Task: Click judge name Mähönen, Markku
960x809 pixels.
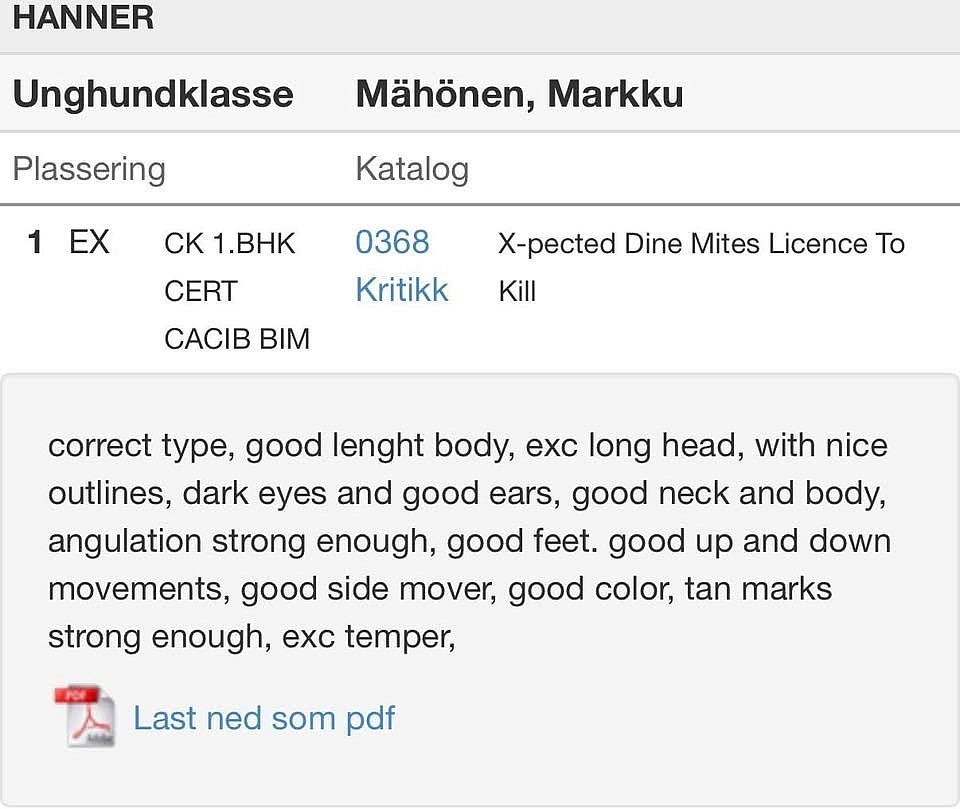Action: click(519, 94)
